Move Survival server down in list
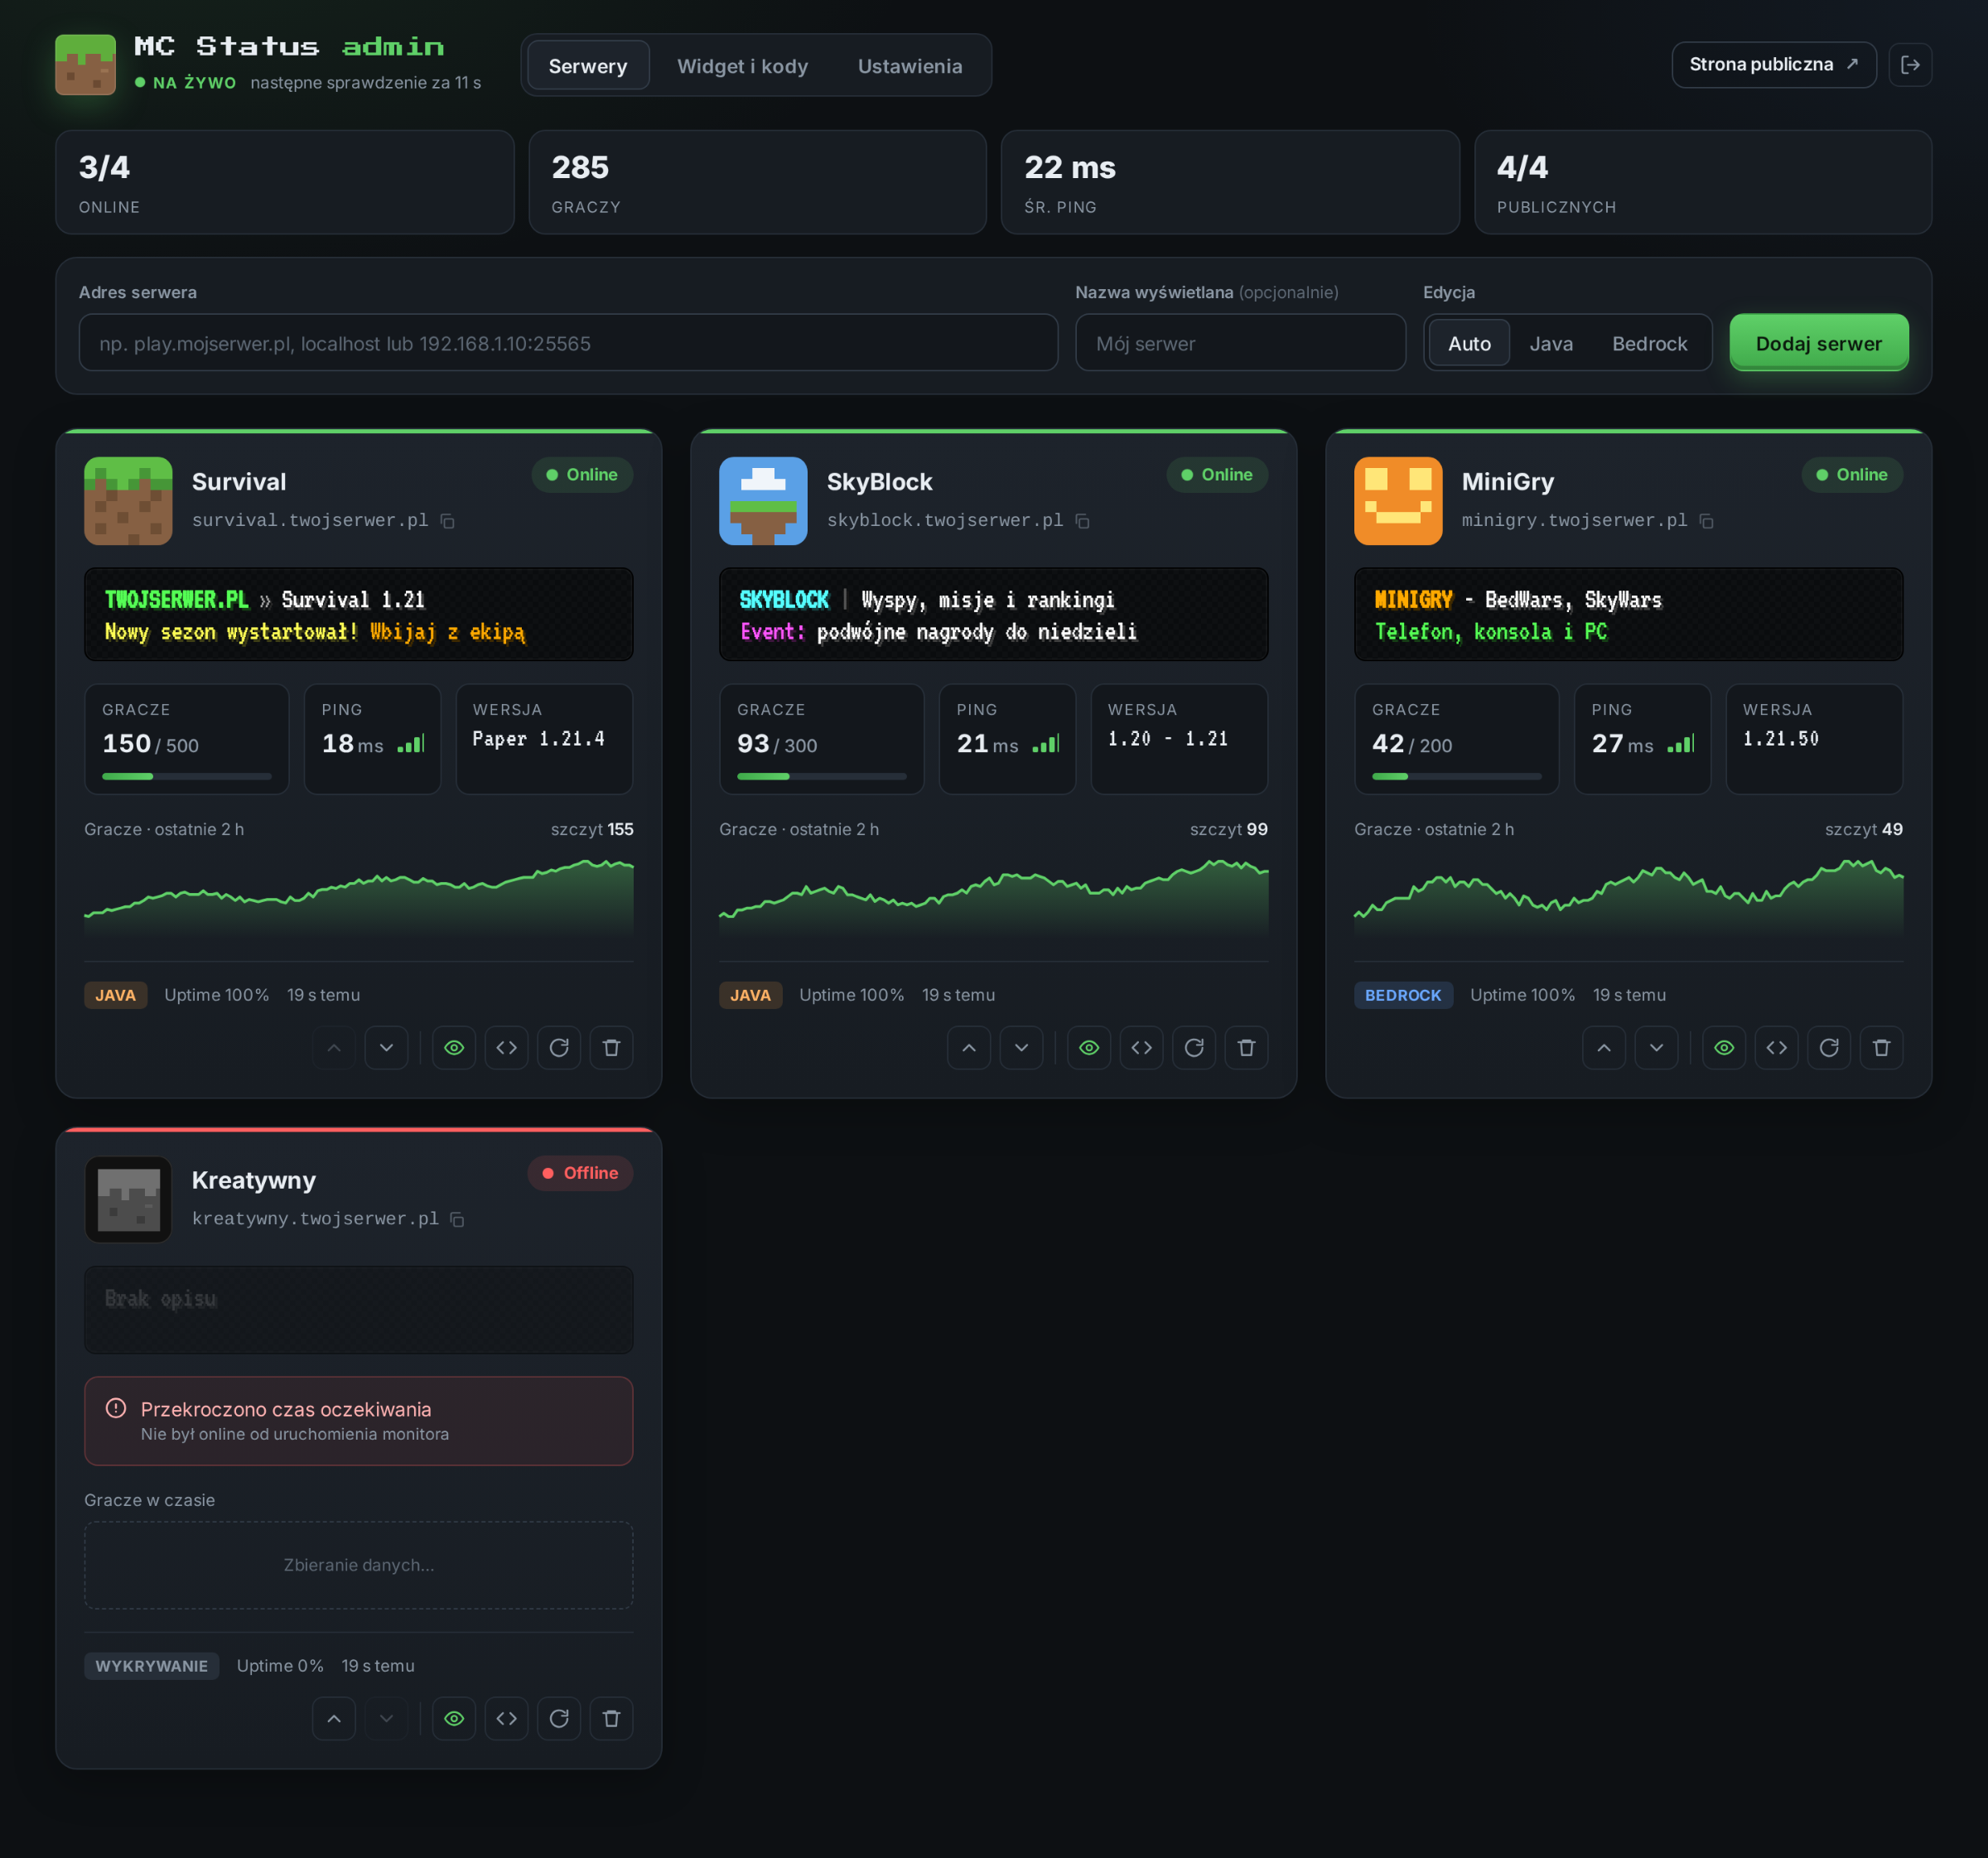 [387, 1048]
